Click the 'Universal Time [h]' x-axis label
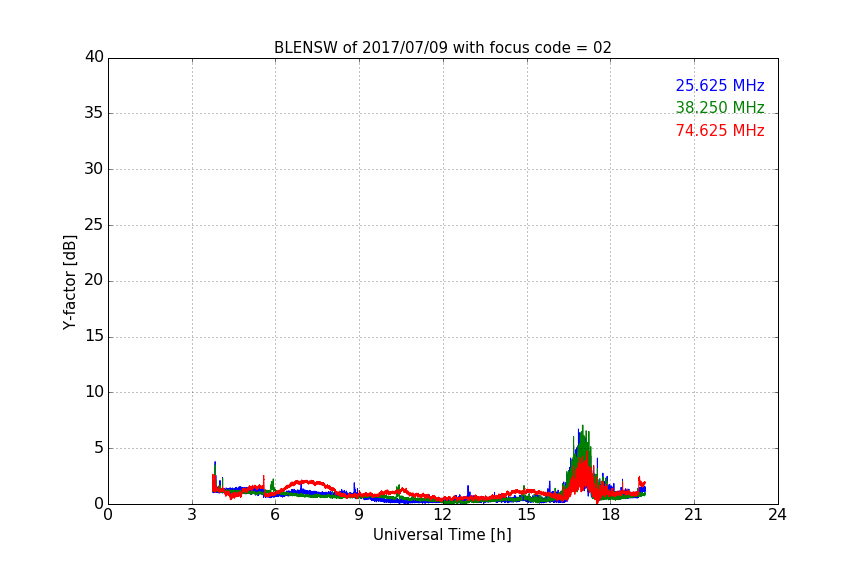864x576 pixels. 442,535
